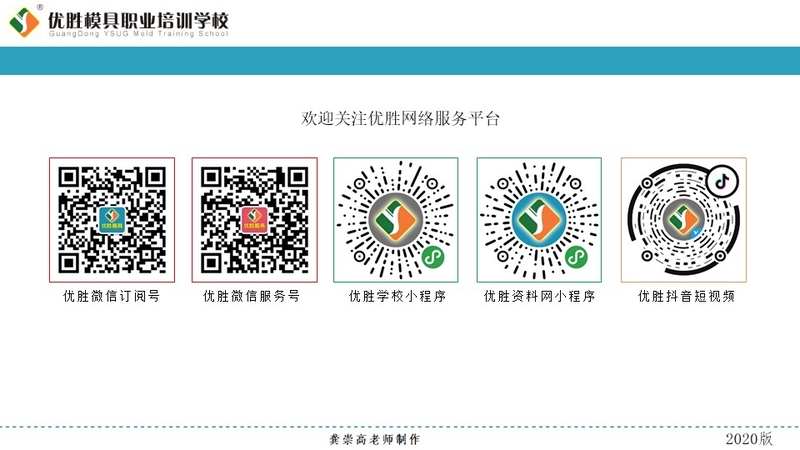Click green mini program badge on 优胜学校 code
800x450 pixels.
pos(433,257)
